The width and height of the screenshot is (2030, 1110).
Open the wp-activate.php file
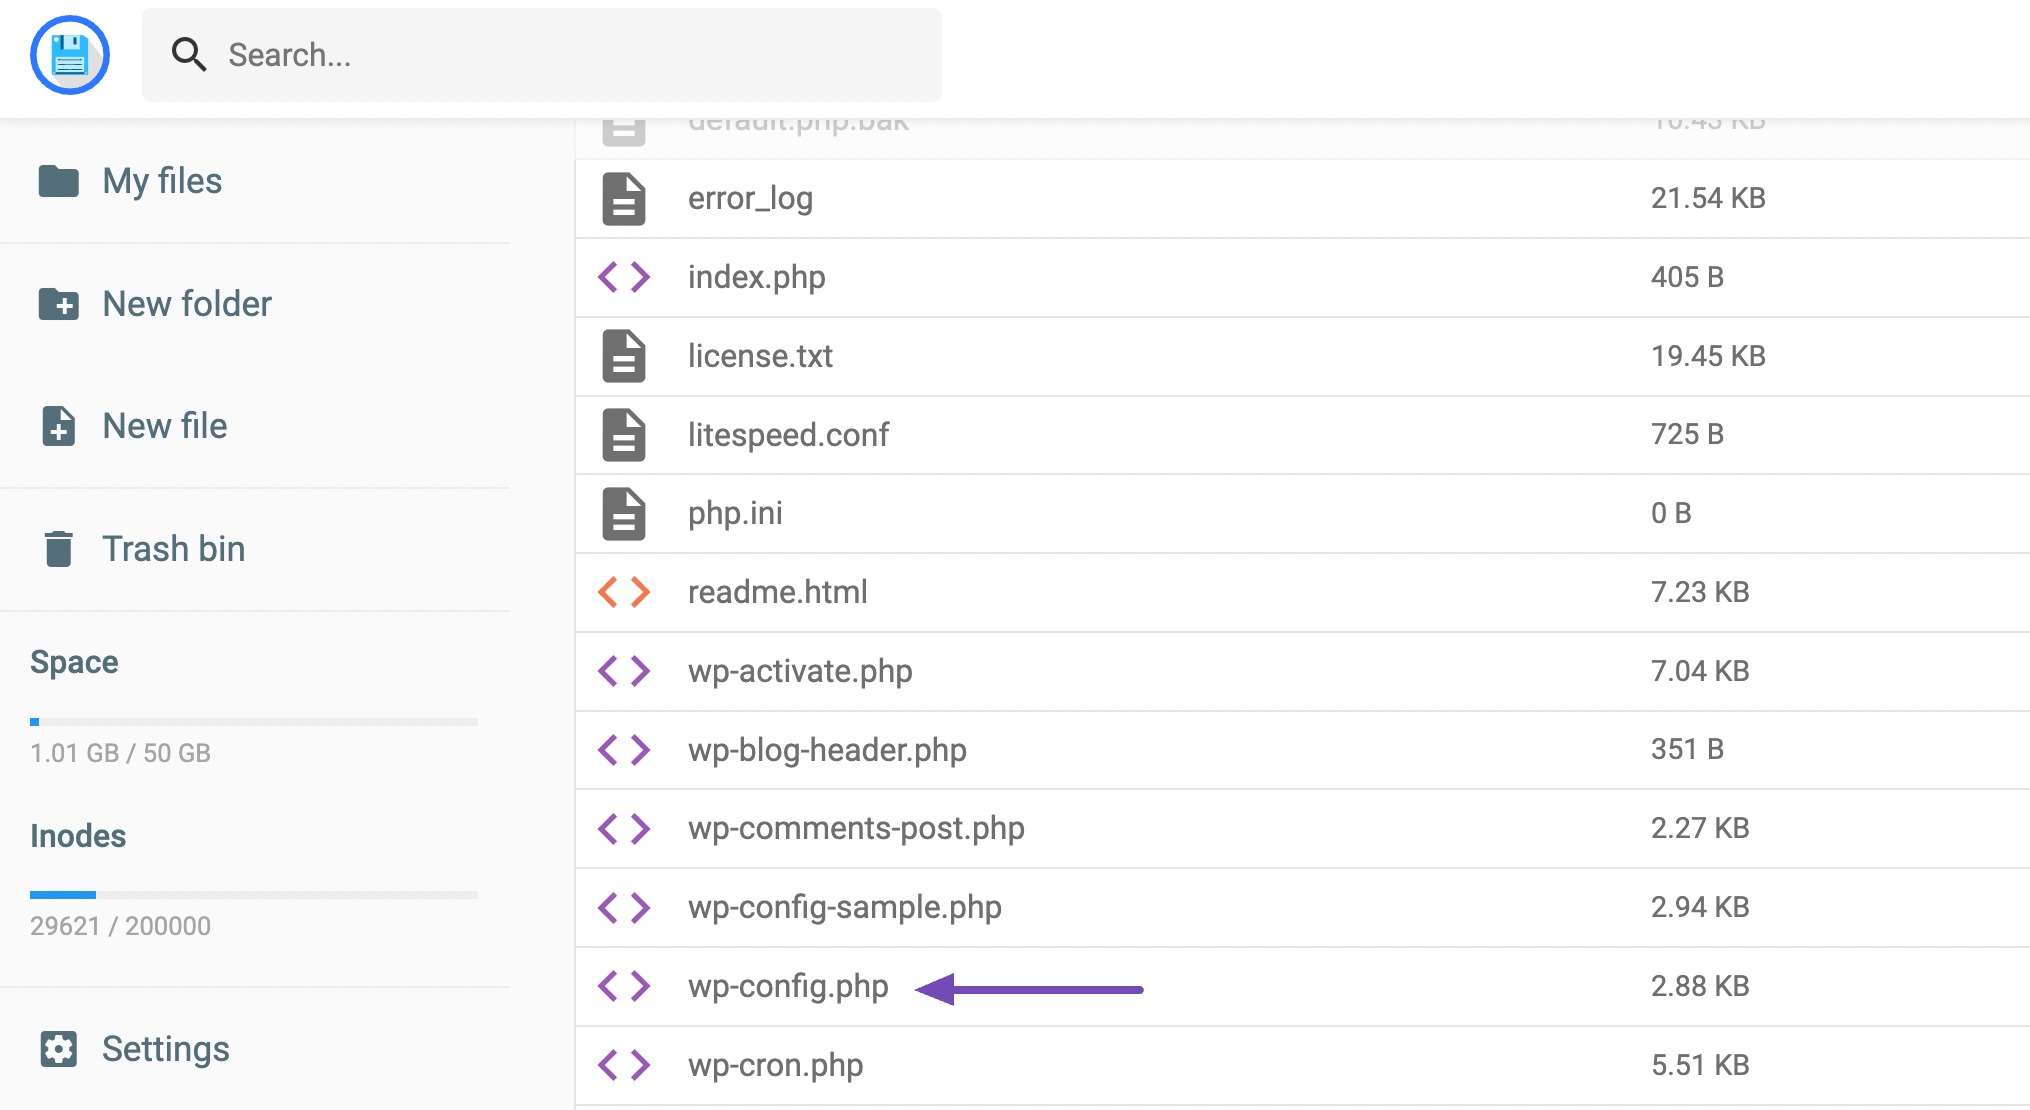[797, 668]
